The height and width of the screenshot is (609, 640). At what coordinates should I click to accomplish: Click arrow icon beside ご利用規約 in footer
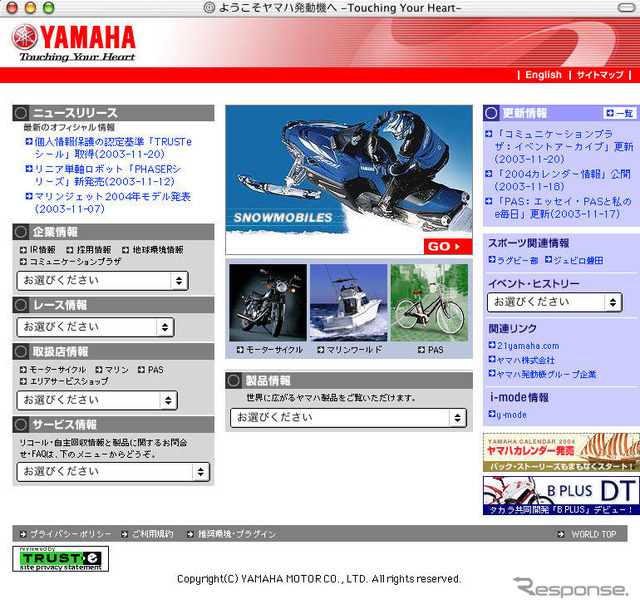pos(125,534)
